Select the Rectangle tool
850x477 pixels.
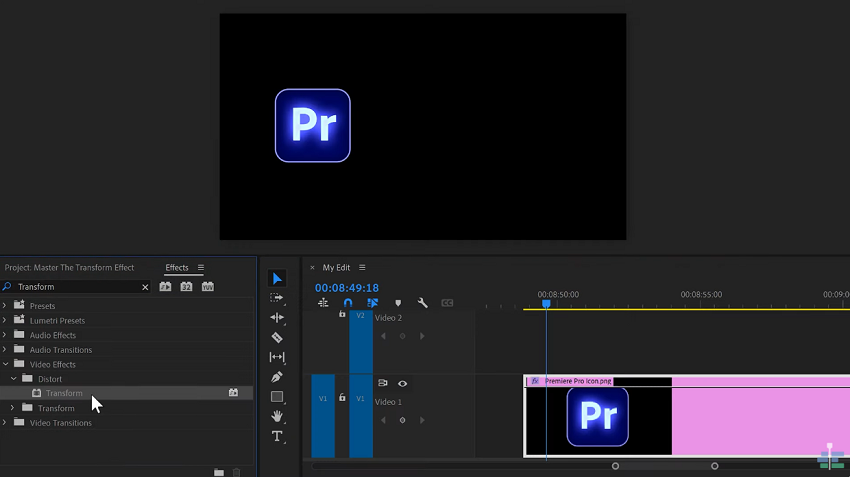[x=276, y=397]
